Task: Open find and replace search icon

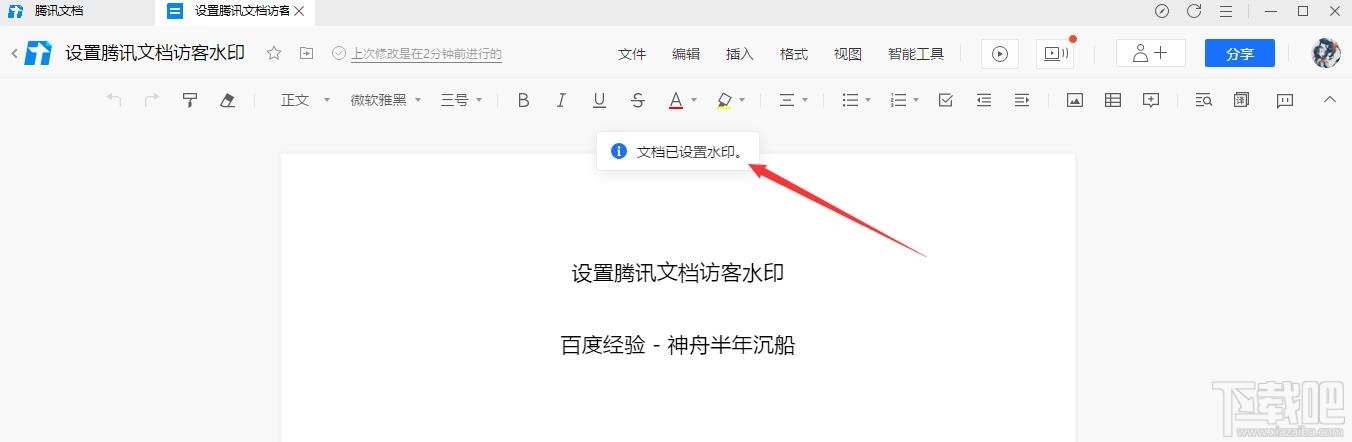Action: [1204, 100]
